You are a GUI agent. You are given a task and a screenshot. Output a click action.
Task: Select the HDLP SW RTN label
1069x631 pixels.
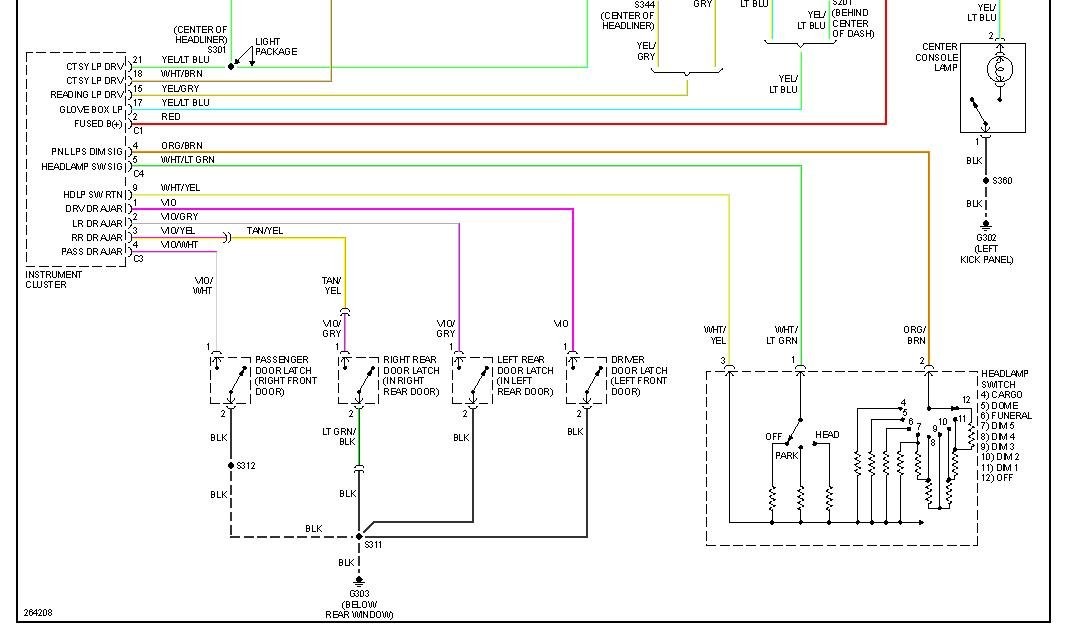pos(93,195)
